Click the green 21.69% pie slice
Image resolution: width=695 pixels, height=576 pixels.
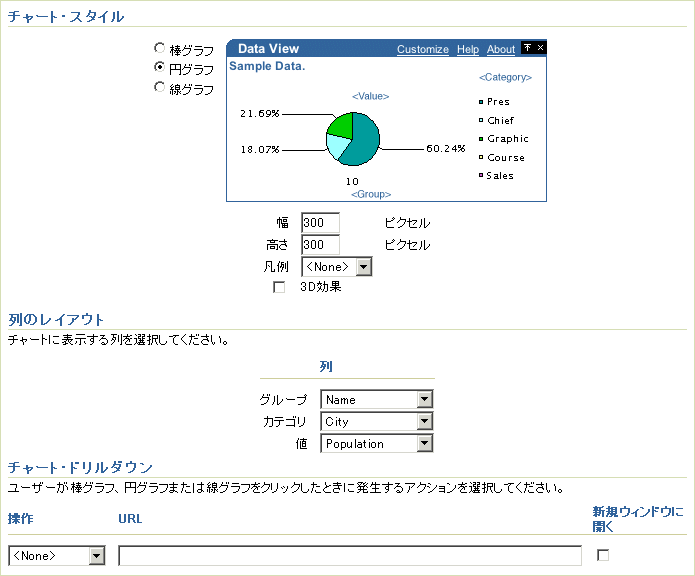(x=342, y=125)
